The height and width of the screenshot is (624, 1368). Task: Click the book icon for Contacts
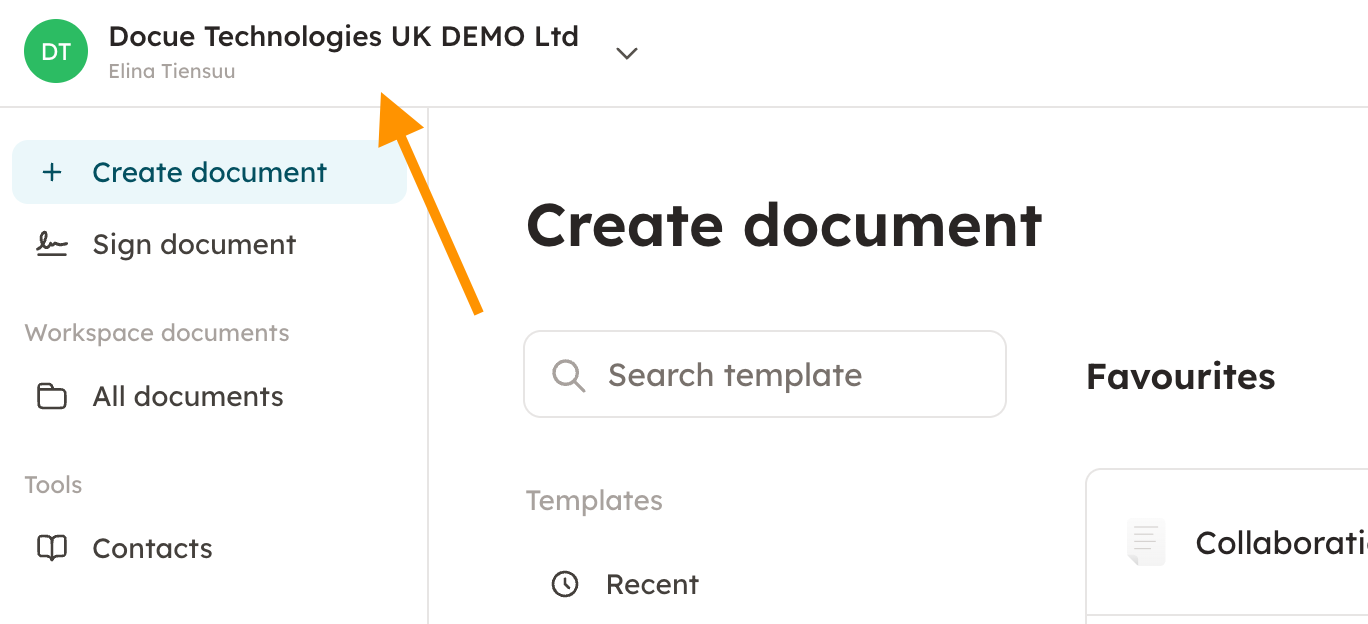pyautogui.click(x=52, y=548)
